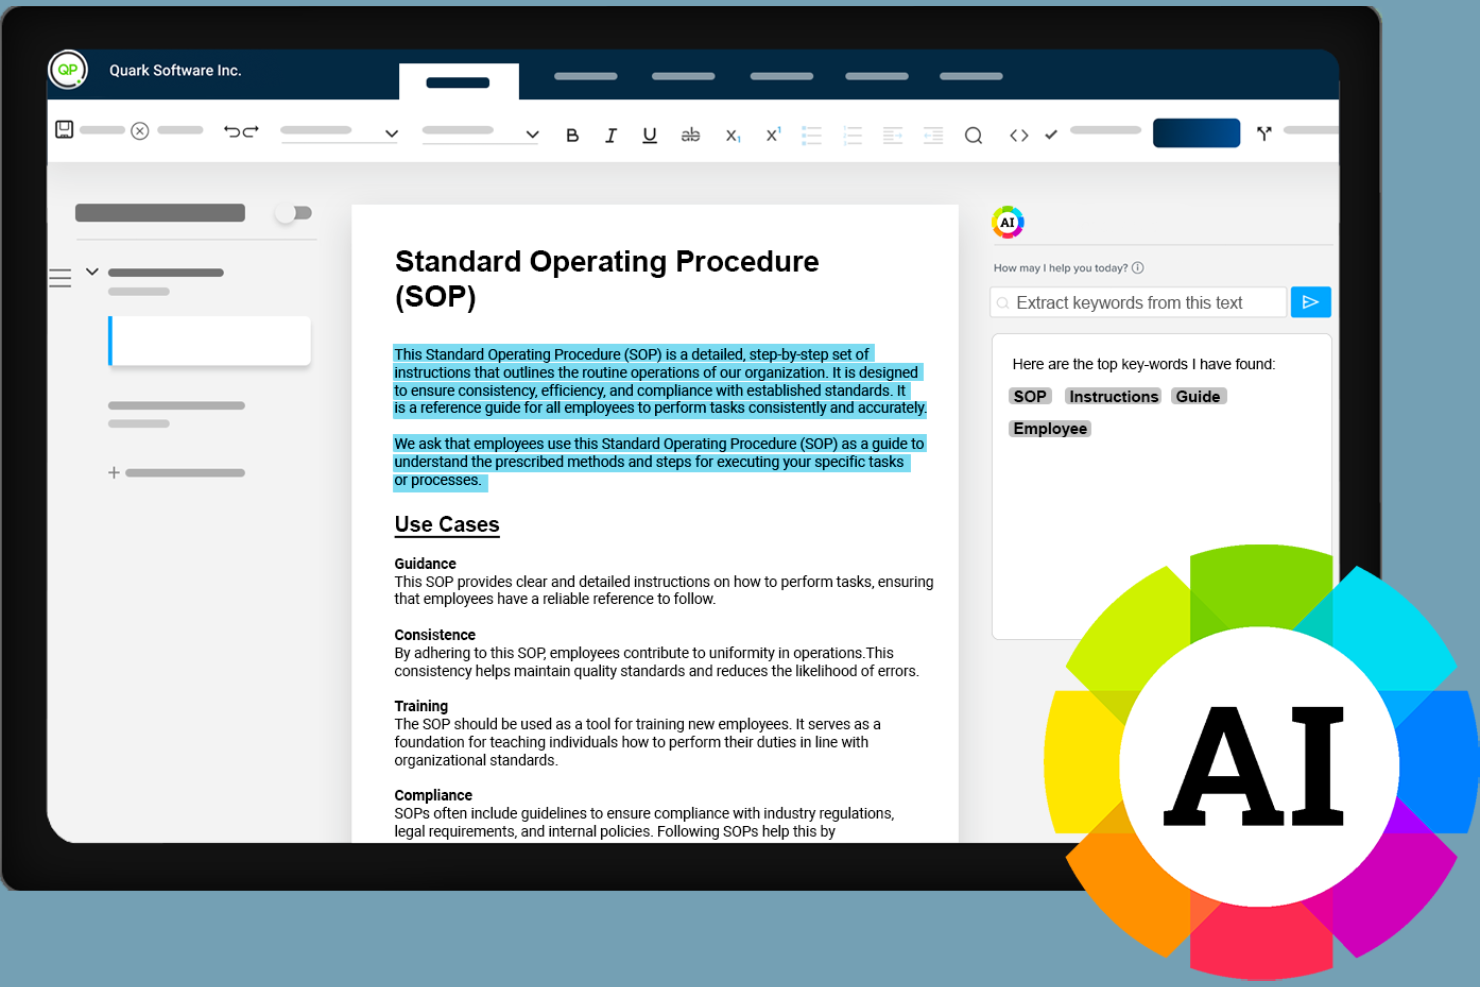Select the active white top tab
The height and width of the screenshot is (987, 1480).
[458, 82]
